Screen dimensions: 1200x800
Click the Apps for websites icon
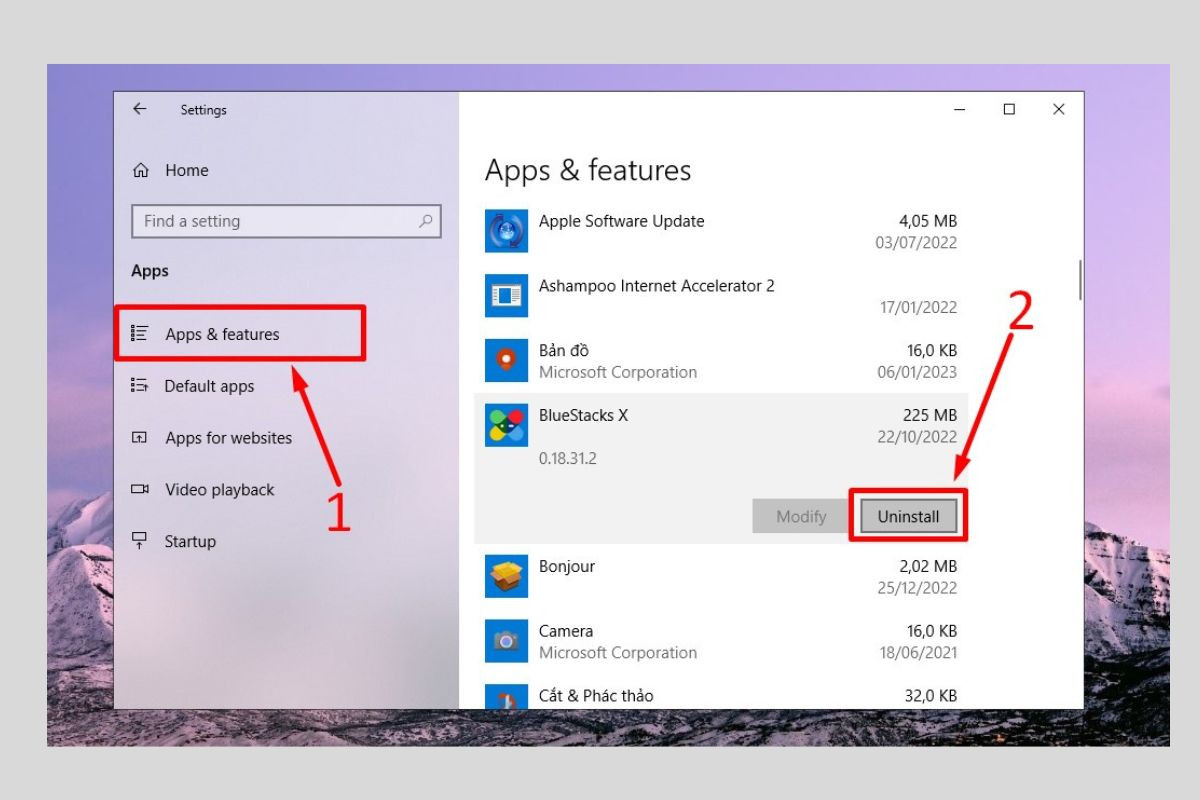pyautogui.click(x=140, y=438)
